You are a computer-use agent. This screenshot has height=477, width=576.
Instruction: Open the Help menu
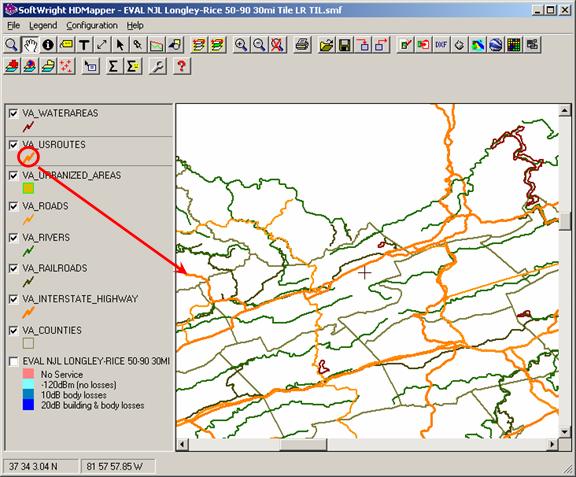coord(135,25)
